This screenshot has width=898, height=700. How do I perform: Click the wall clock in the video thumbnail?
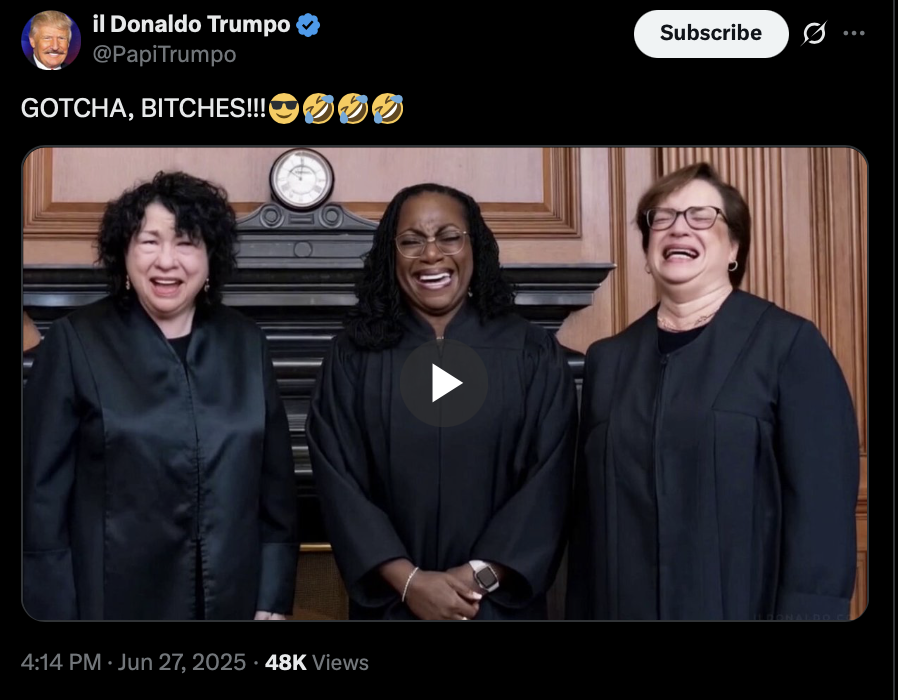pos(302,179)
